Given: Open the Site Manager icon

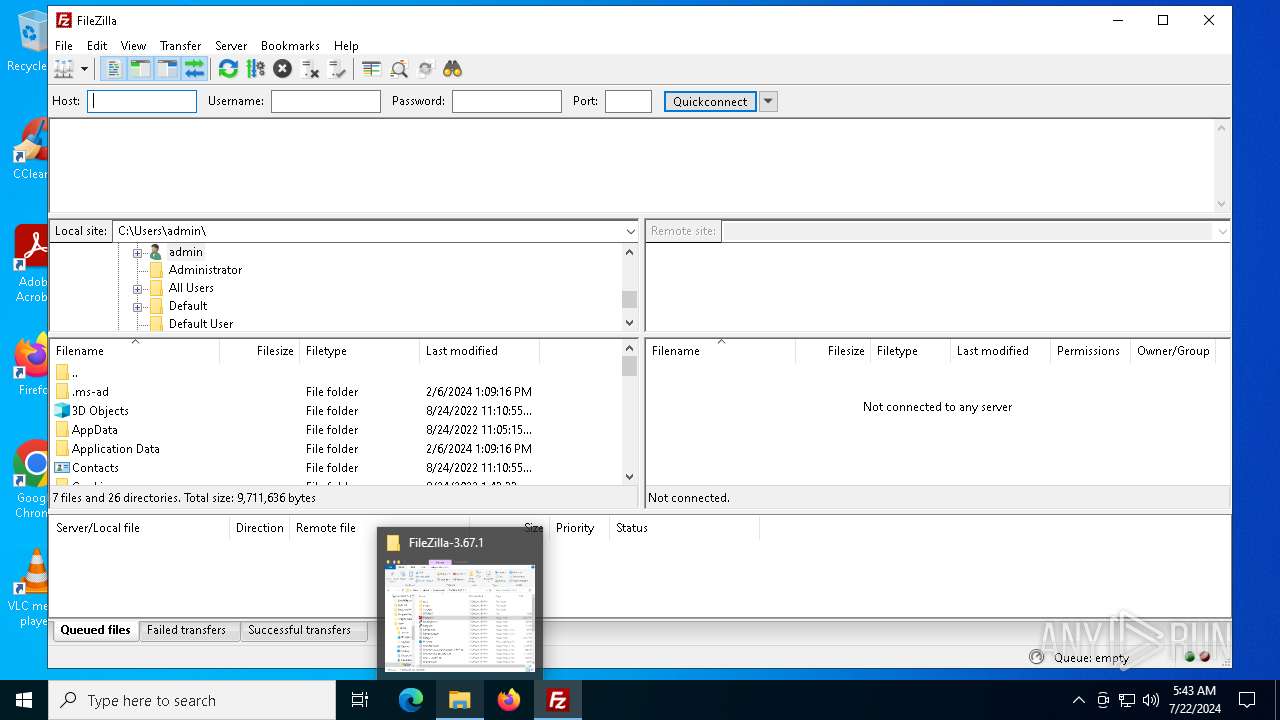Looking at the screenshot, I should [x=64, y=69].
